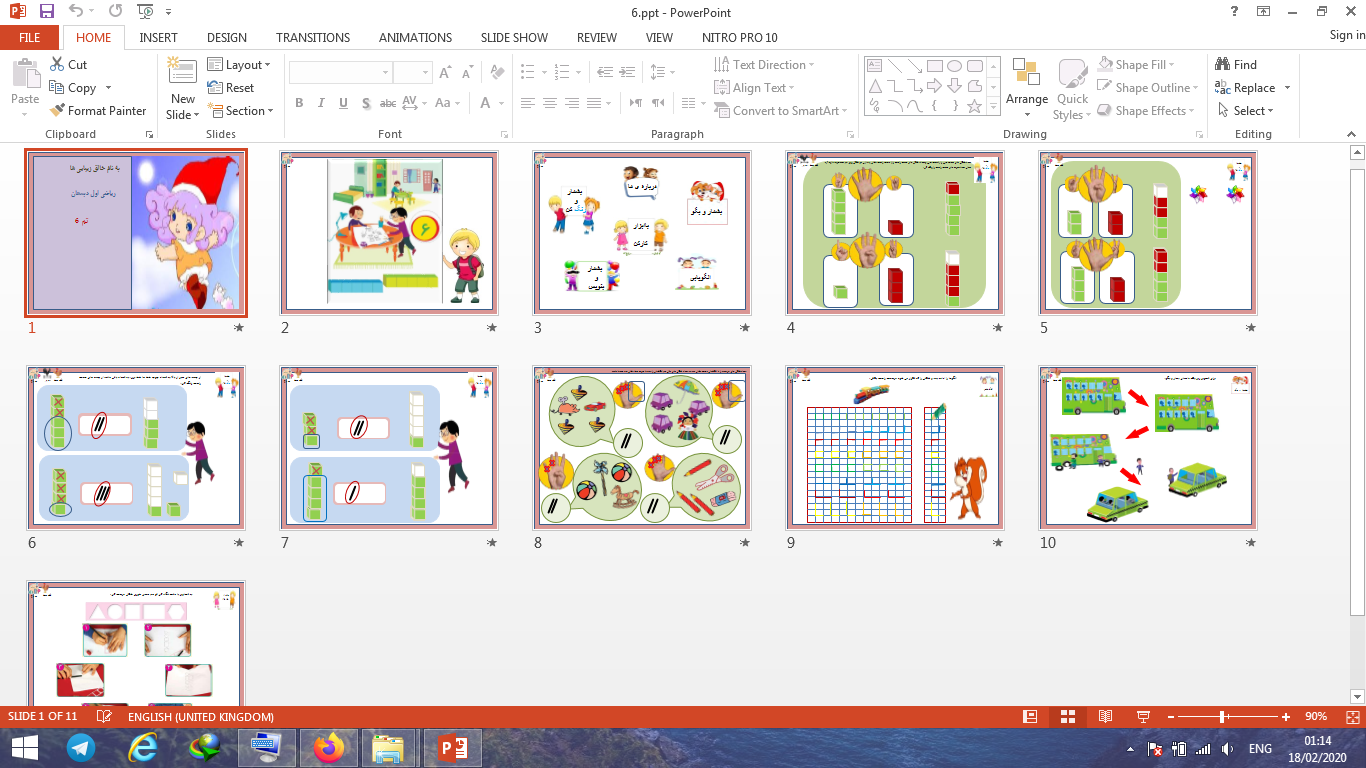This screenshot has height=768, width=1366.
Task: Expand the Layout dropdown
Action: [x=240, y=65]
